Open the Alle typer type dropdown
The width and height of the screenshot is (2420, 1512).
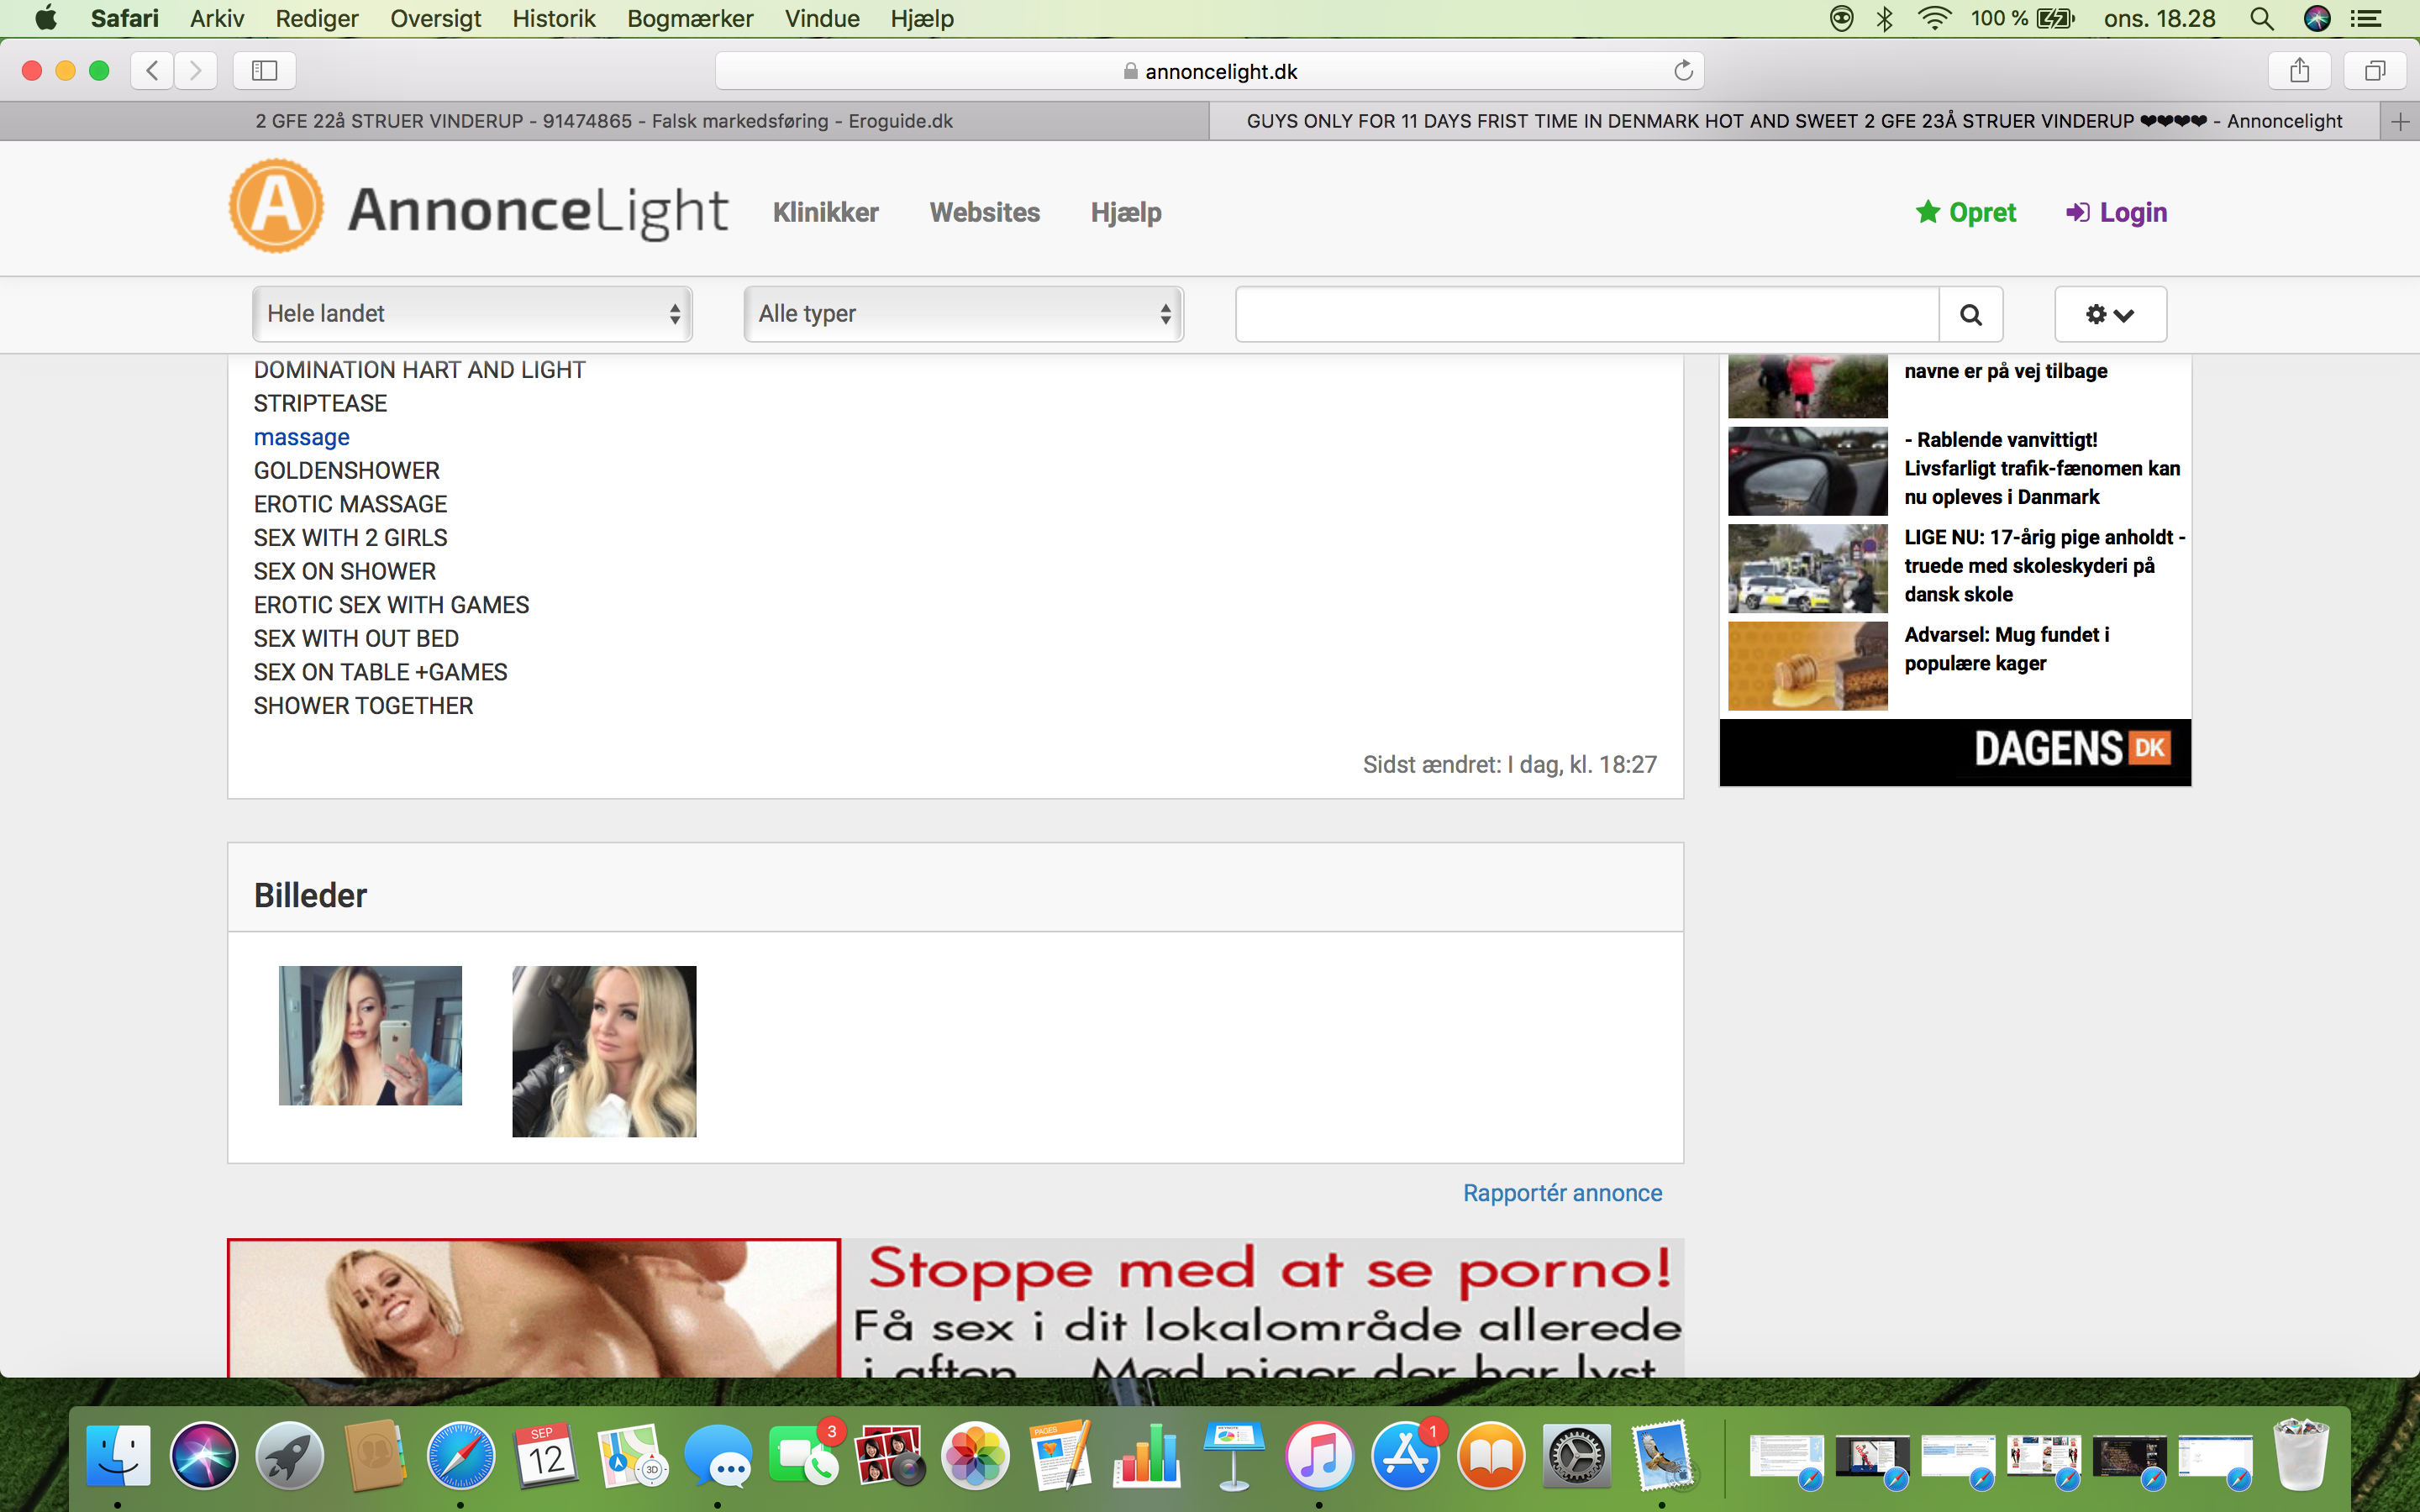(964, 314)
